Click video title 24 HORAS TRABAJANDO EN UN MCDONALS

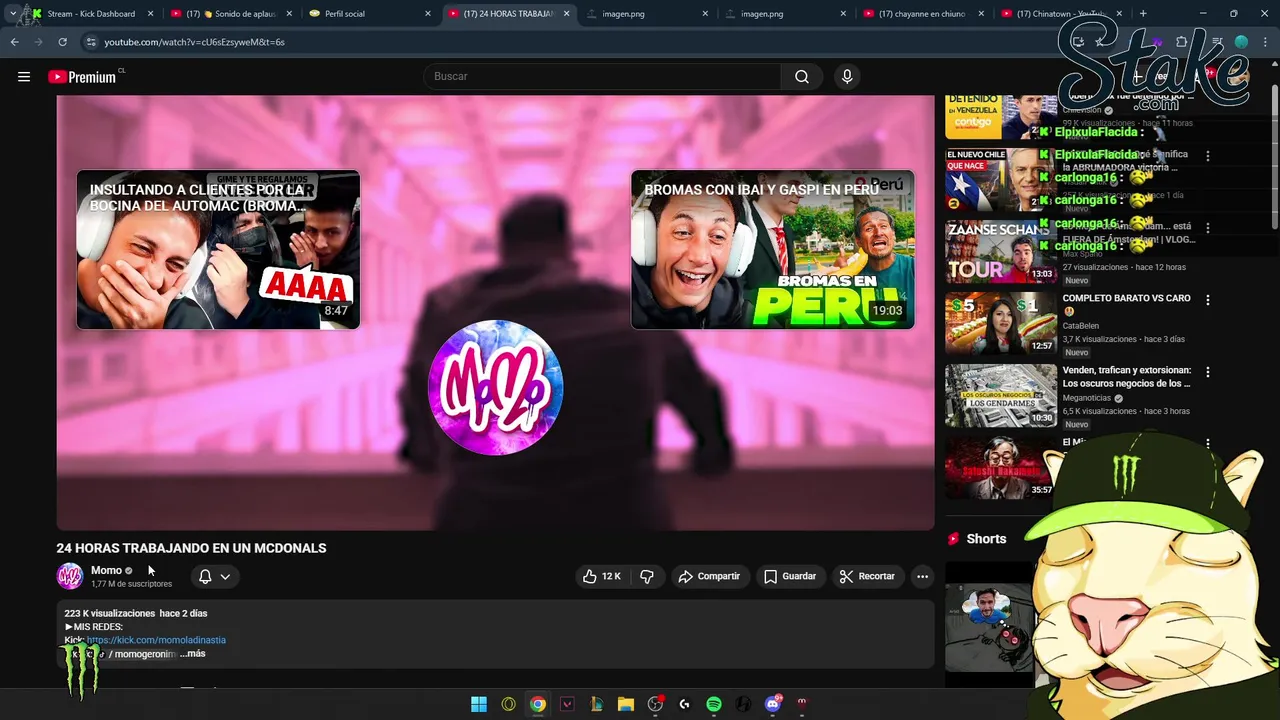tap(191, 548)
